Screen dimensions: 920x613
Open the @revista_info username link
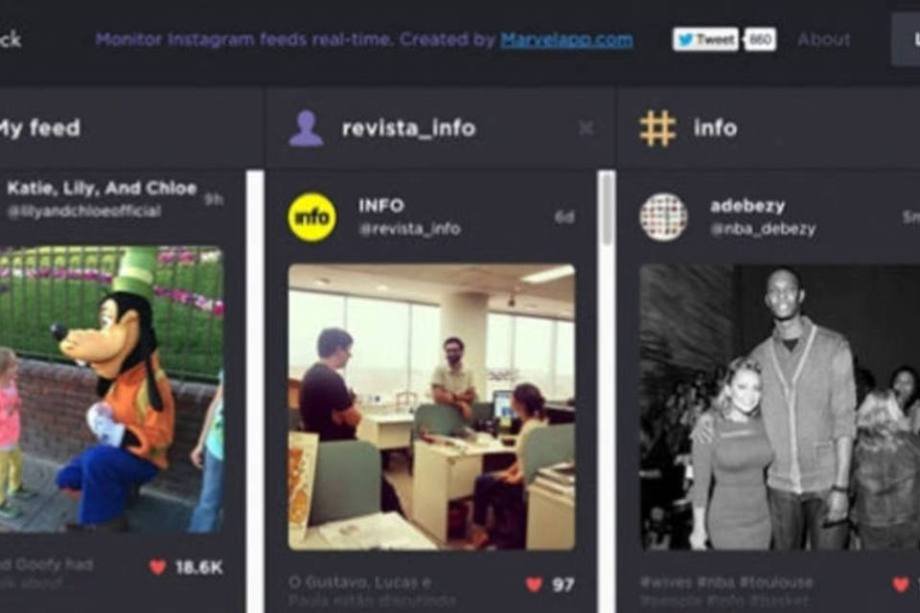tap(410, 229)
